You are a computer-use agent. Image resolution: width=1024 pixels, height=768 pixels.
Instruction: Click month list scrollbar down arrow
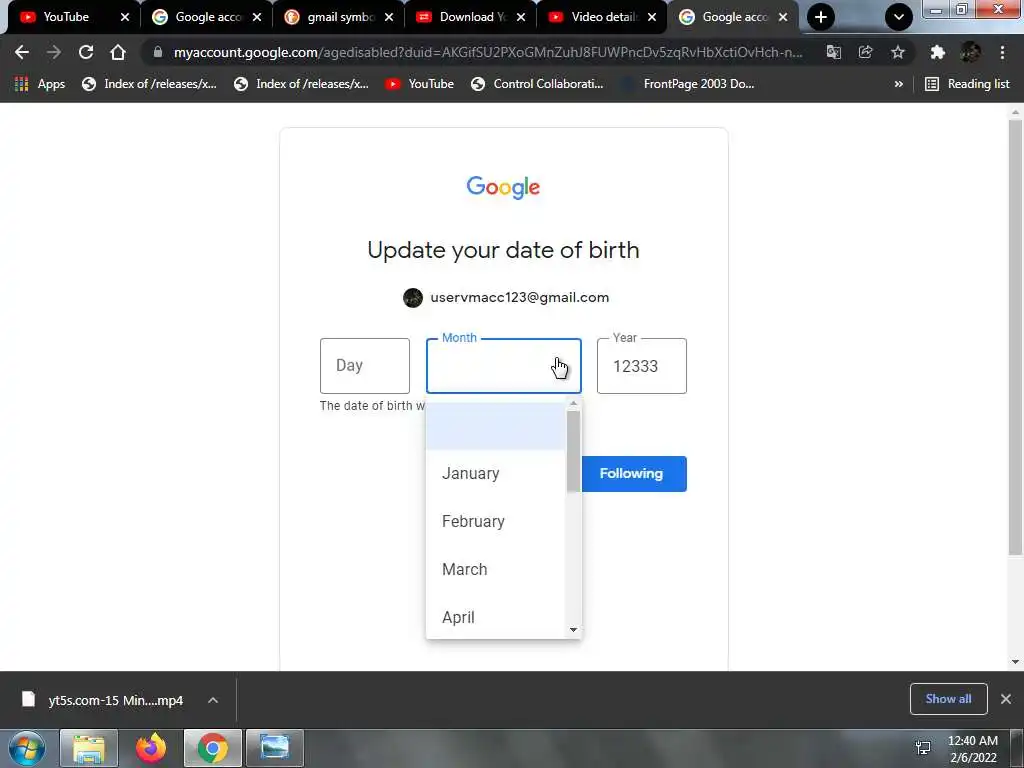pyautogui.click(x=573, y=630)
